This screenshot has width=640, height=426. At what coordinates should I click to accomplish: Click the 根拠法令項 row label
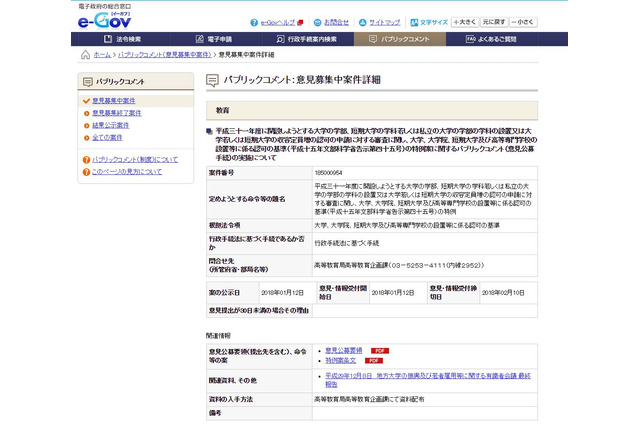tap(224, 225)
